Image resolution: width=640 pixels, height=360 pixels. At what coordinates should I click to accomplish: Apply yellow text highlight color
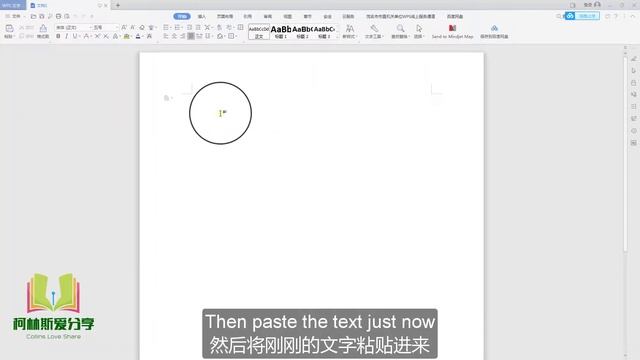[x=127, y=37]
